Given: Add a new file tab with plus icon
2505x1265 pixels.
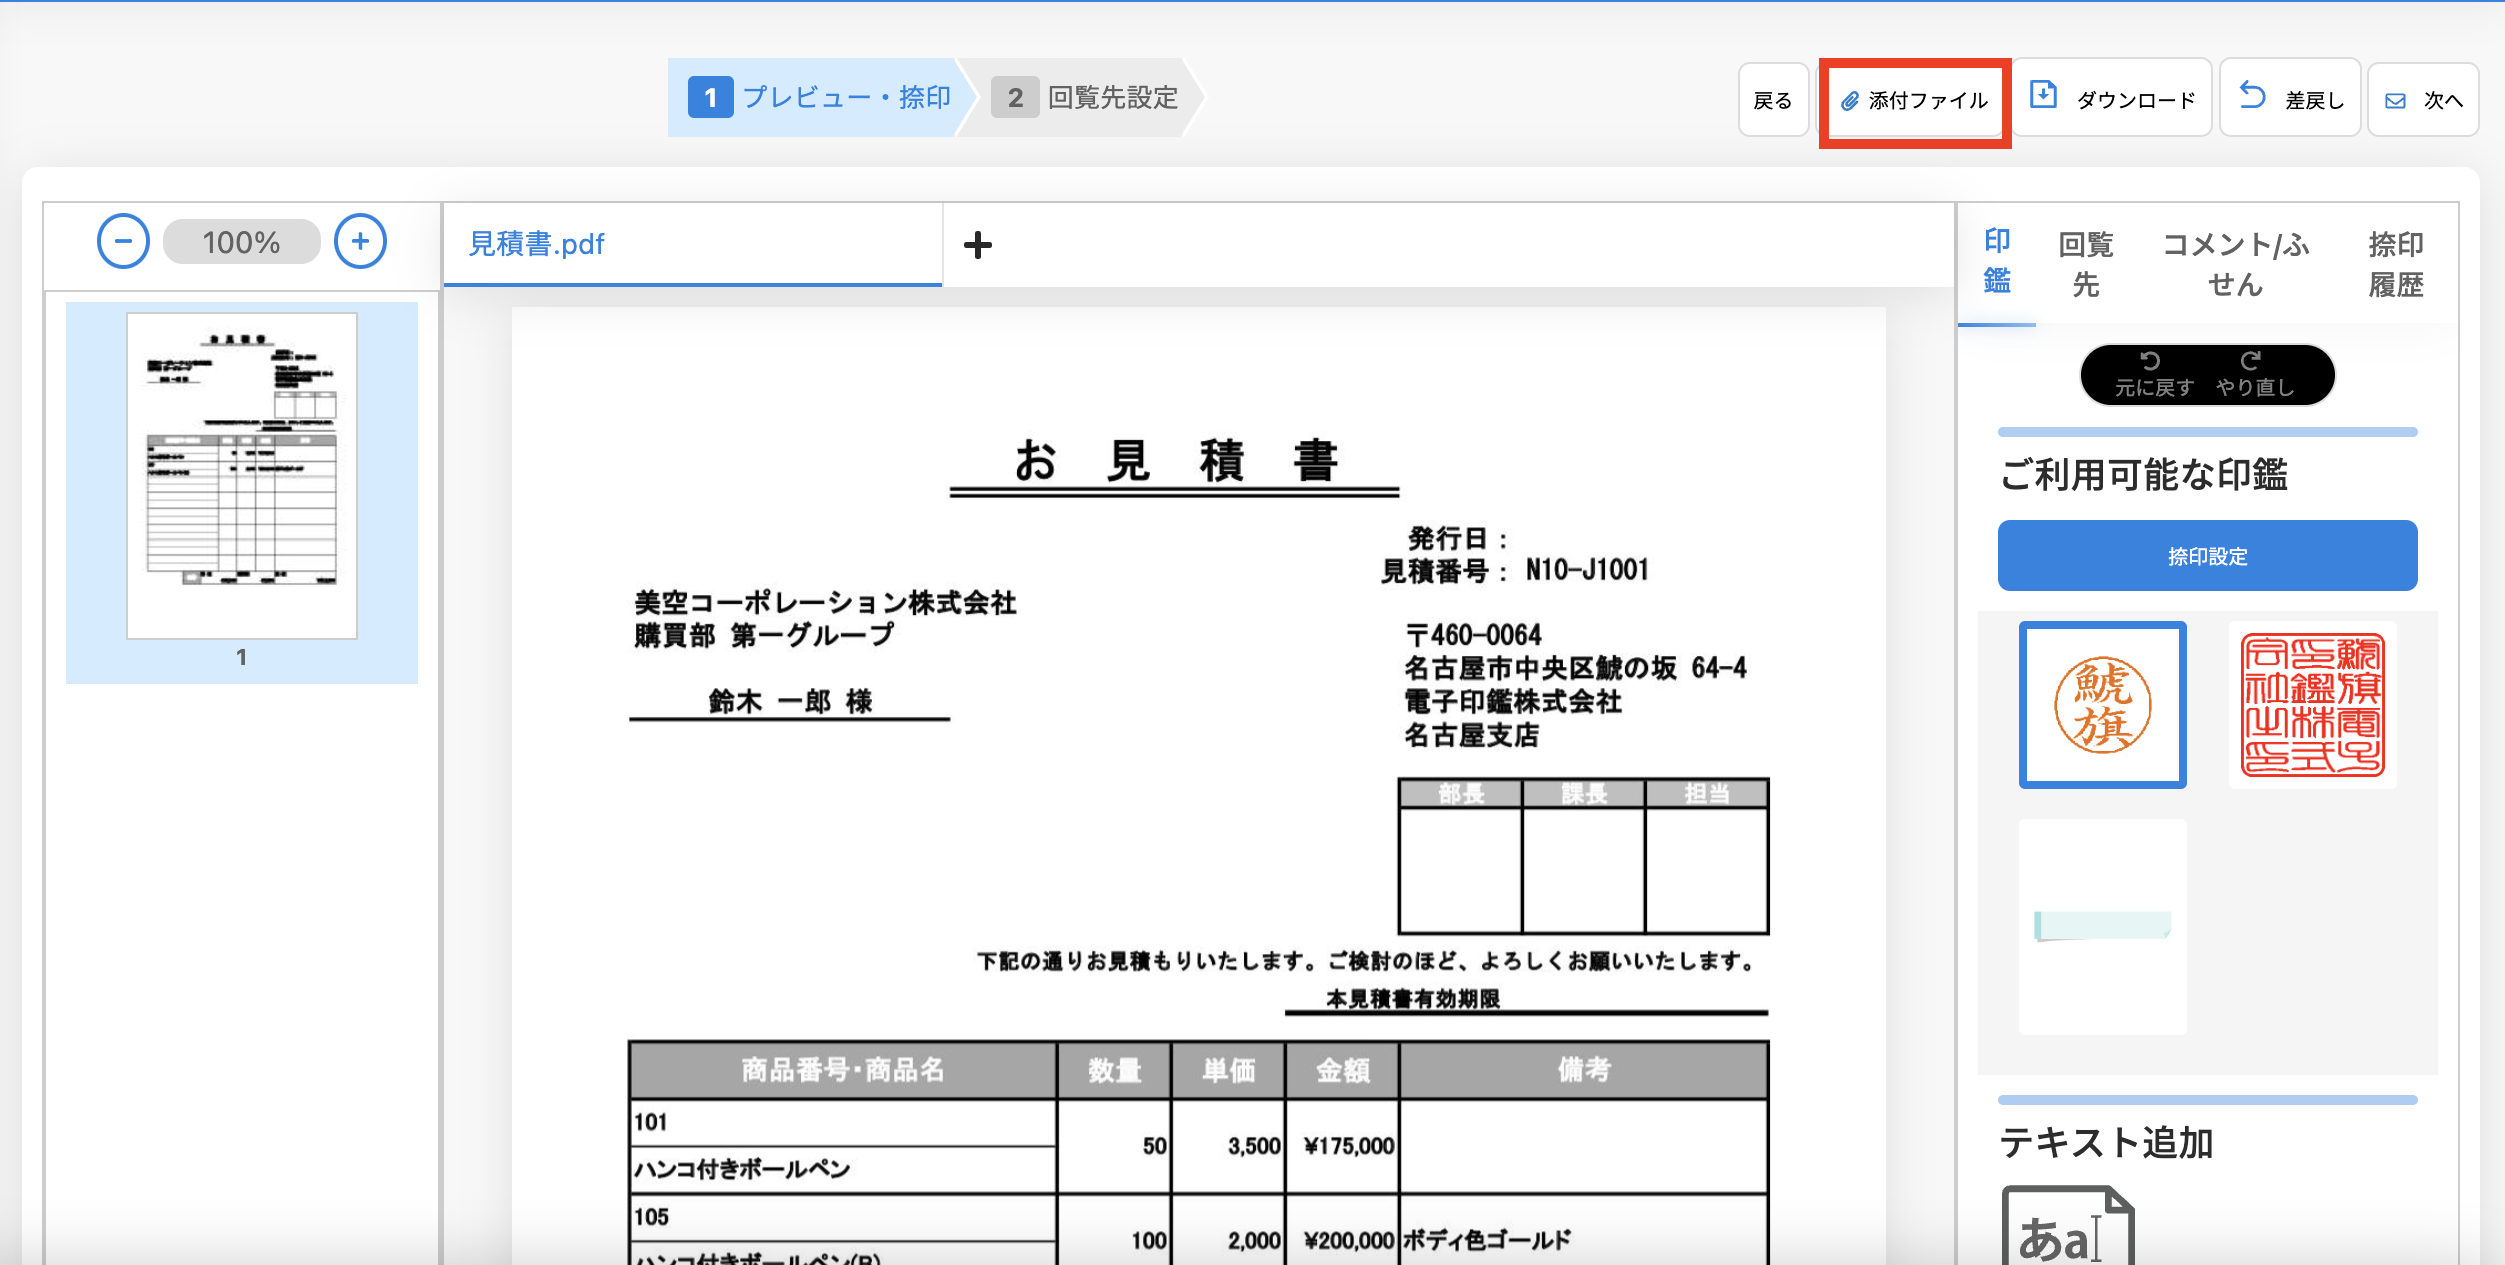Looking at the screenshot, I should pos(977,245).
